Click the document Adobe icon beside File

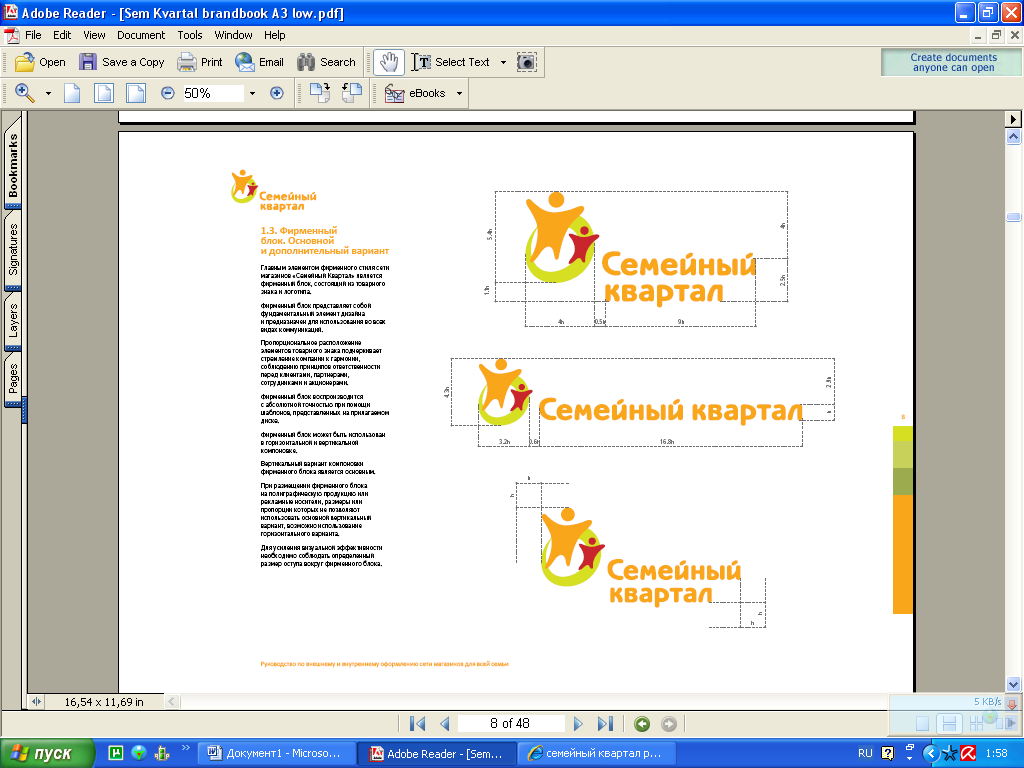(12, 35)
